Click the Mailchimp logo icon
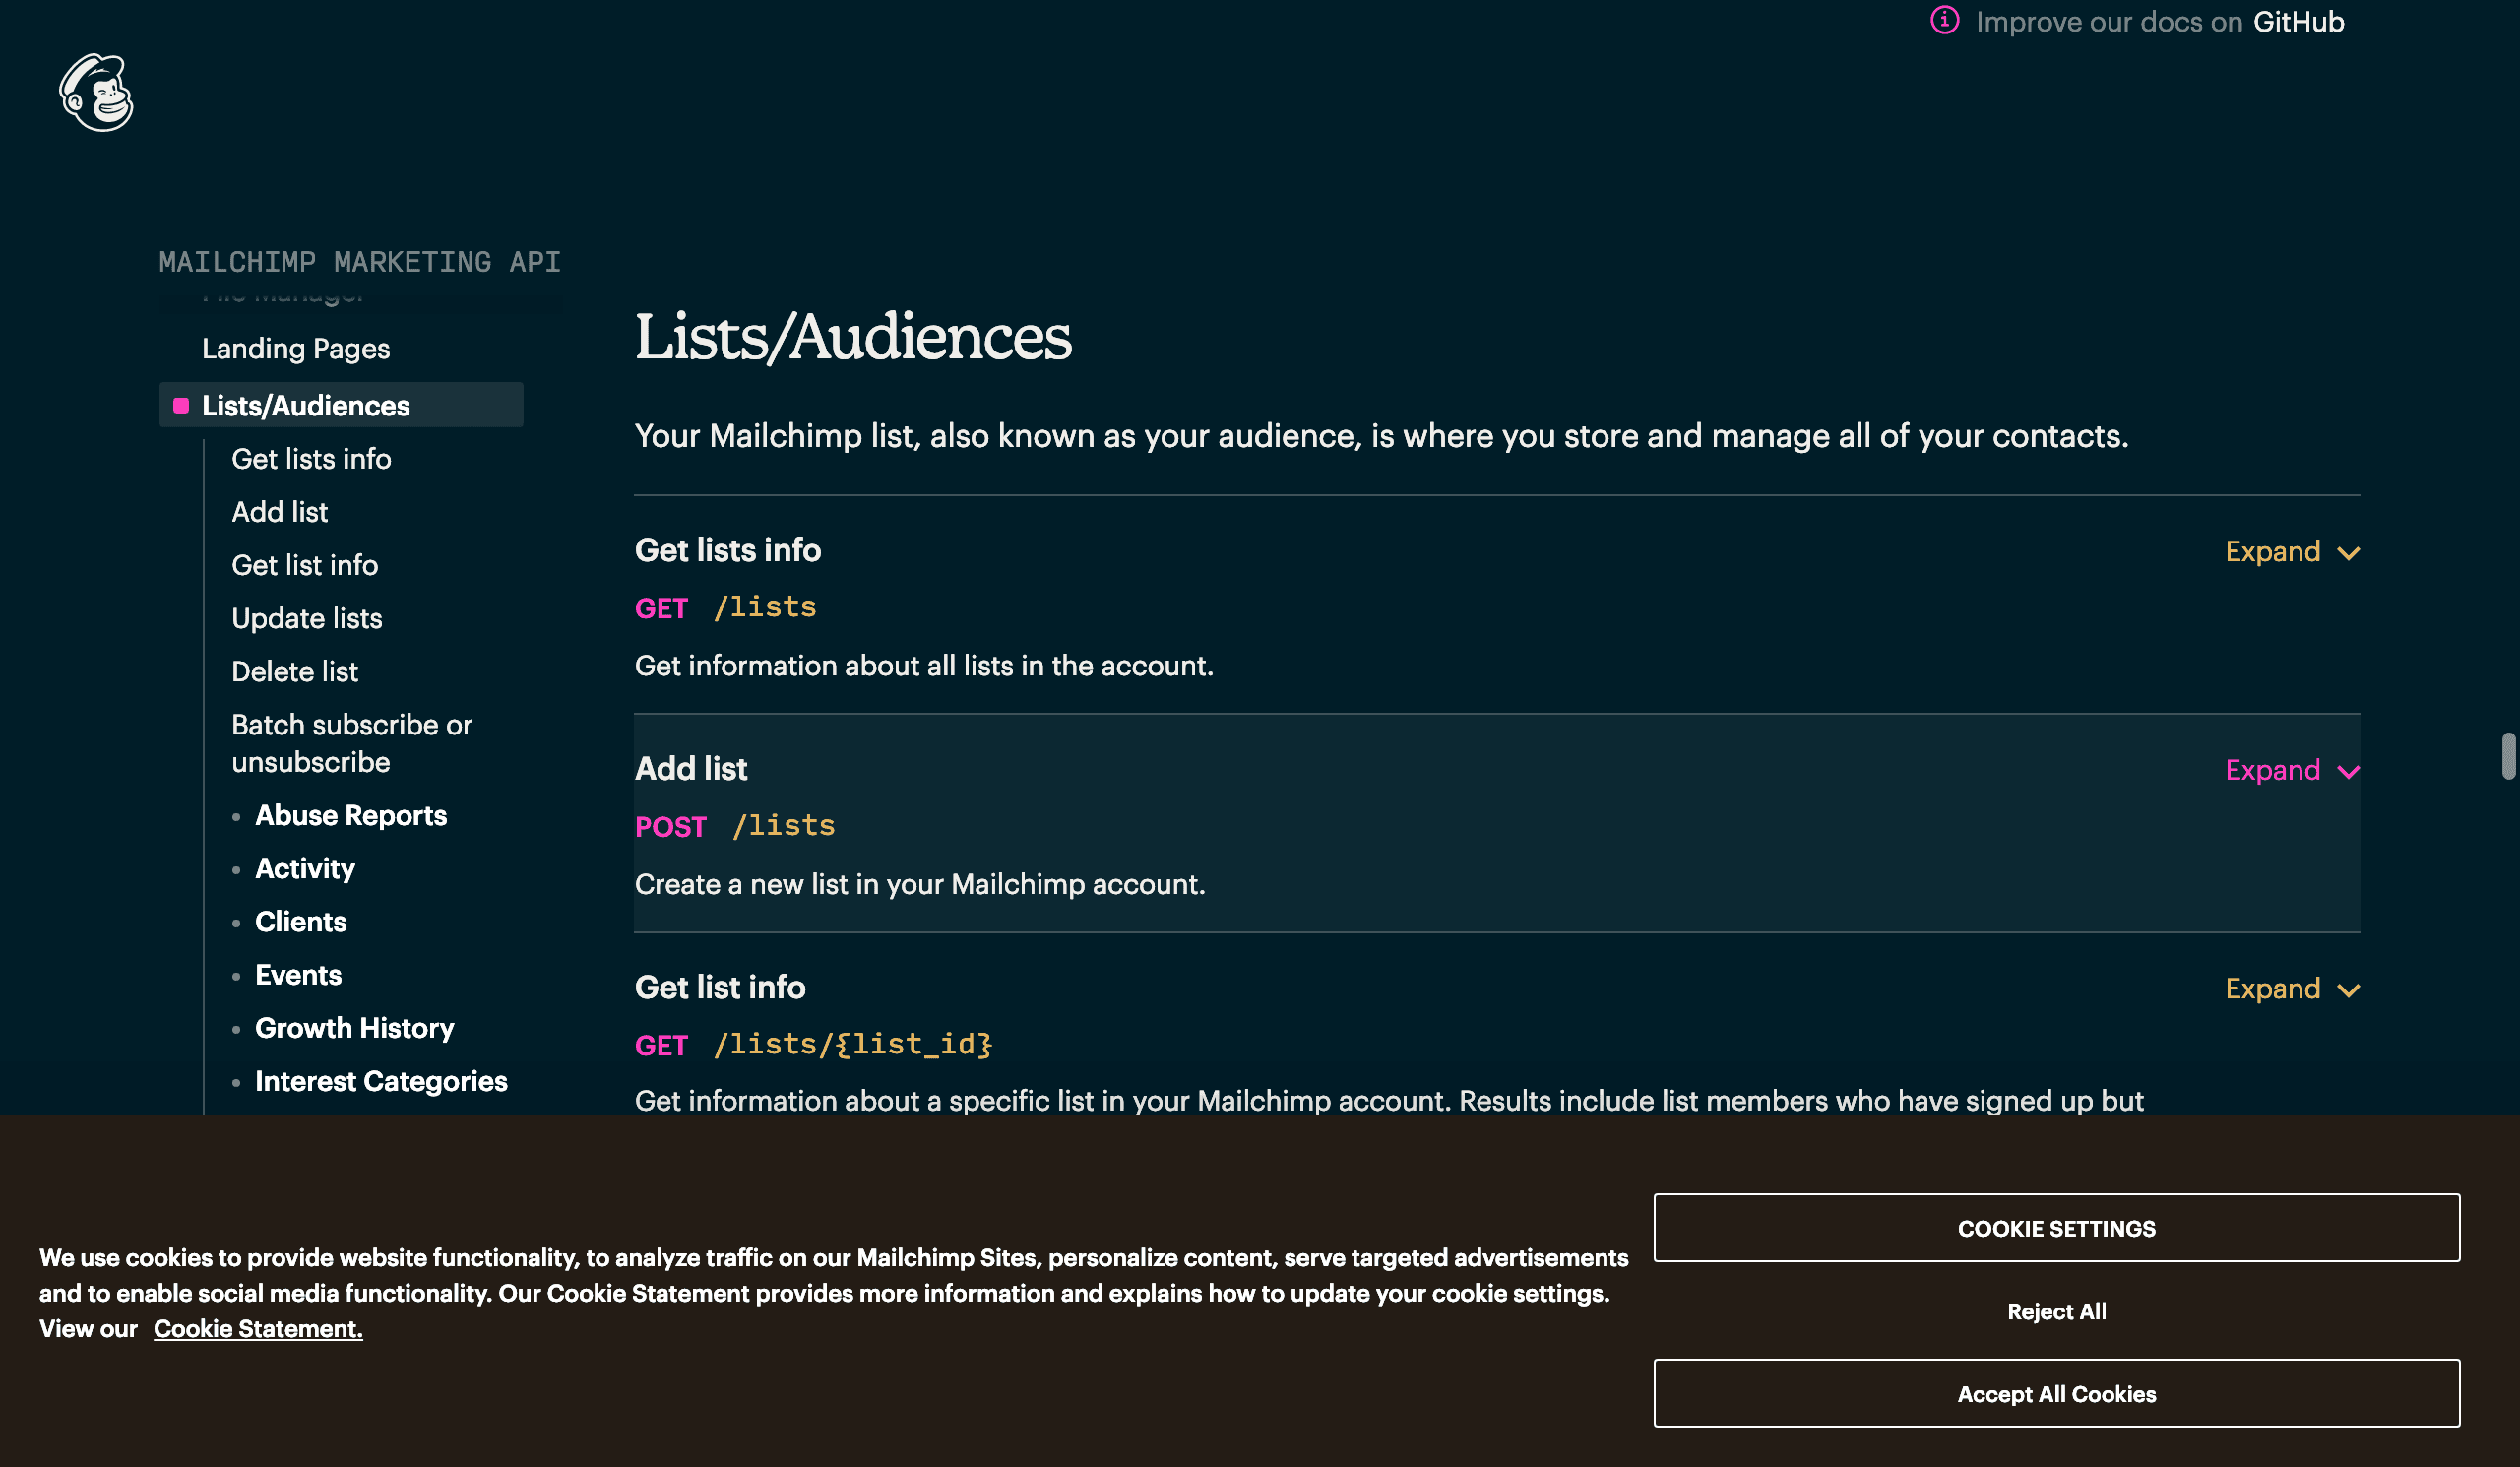The image size is (2520, 1467). pos(97,91)
